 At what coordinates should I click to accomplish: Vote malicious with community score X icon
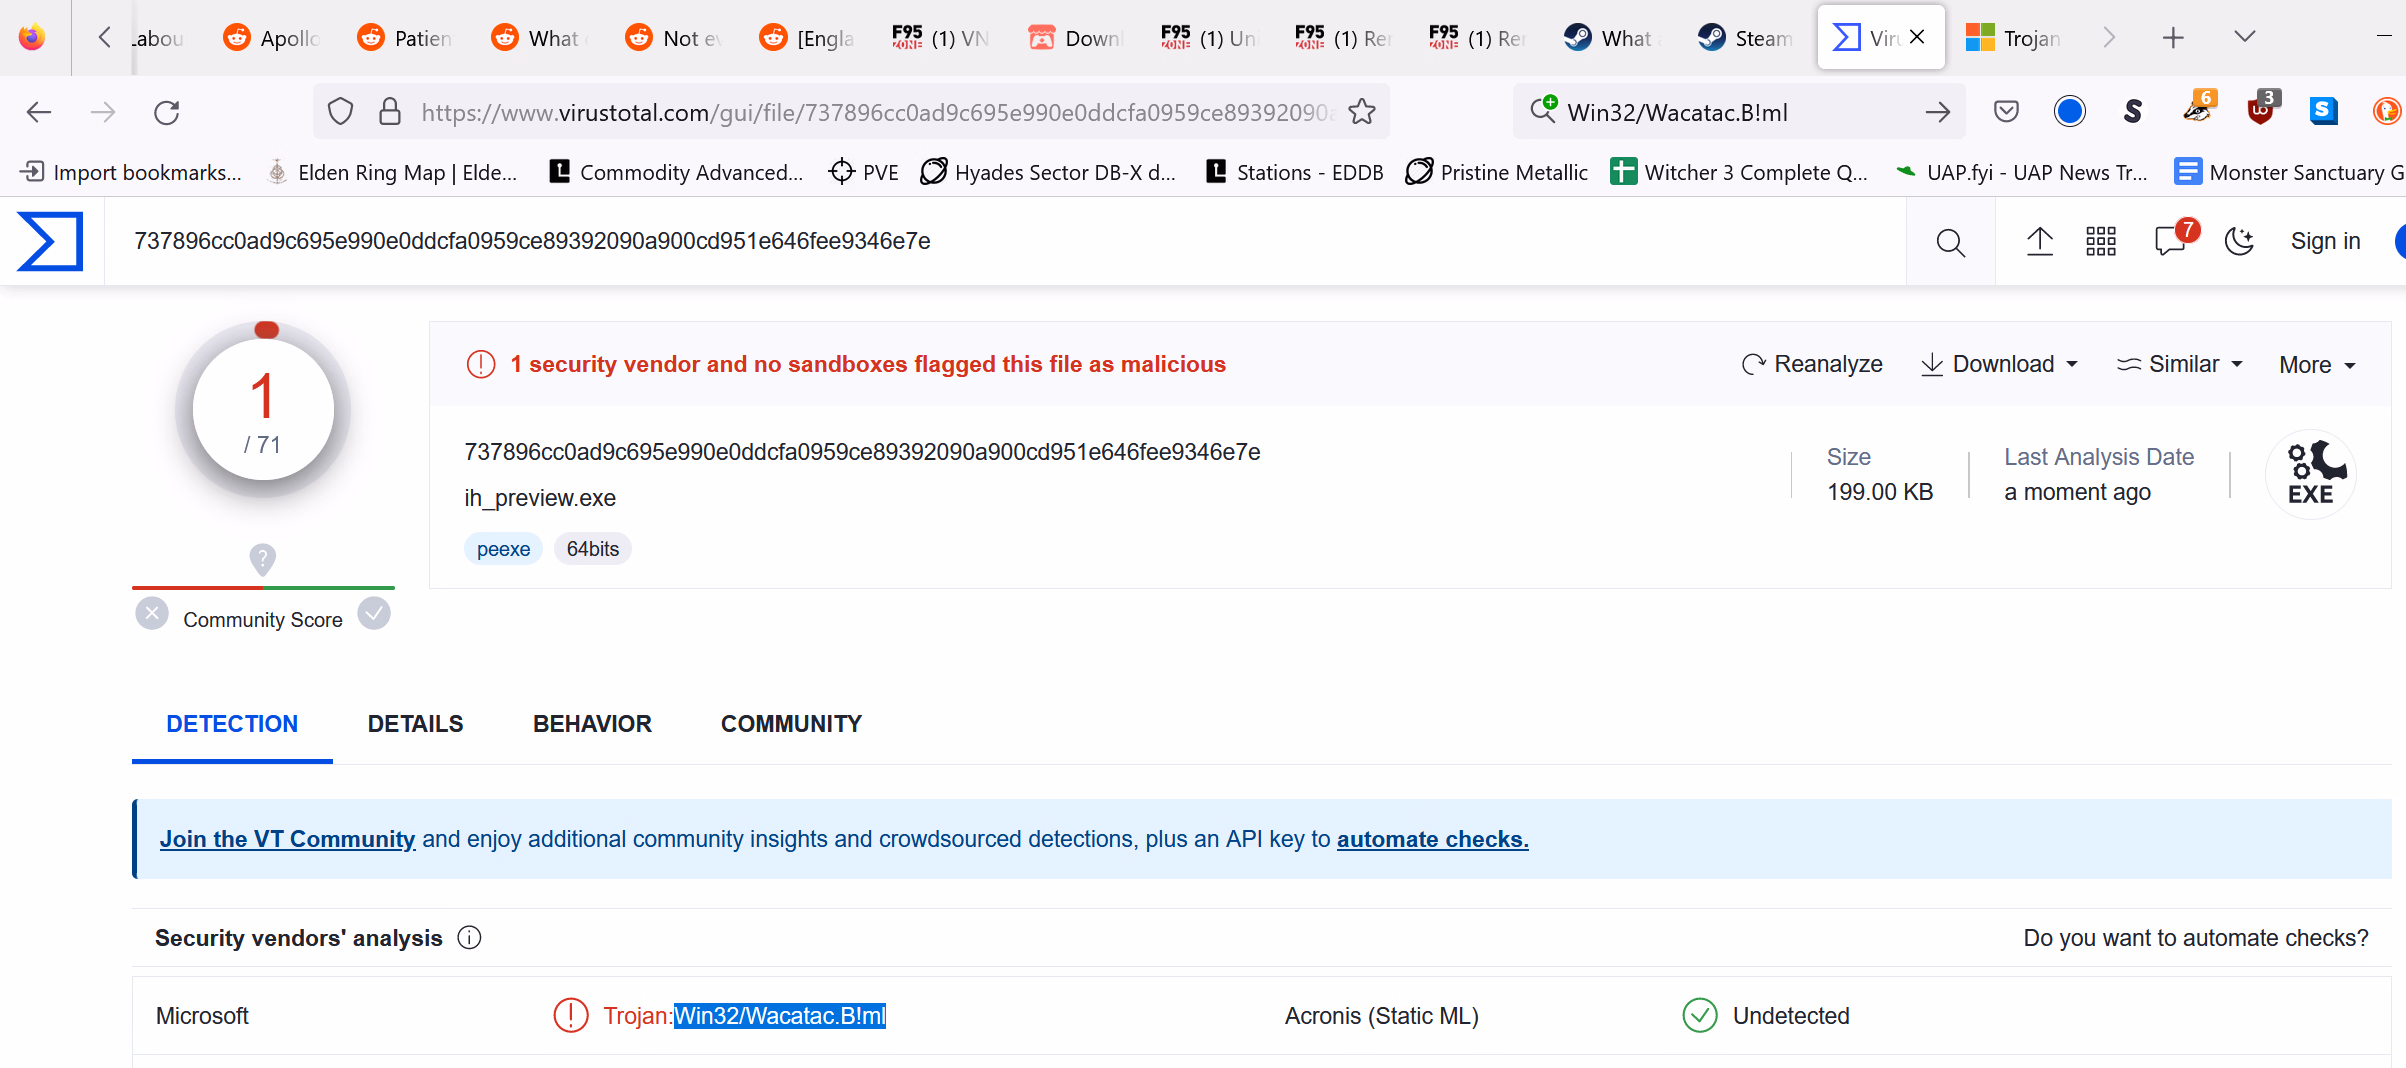[152, 613]
